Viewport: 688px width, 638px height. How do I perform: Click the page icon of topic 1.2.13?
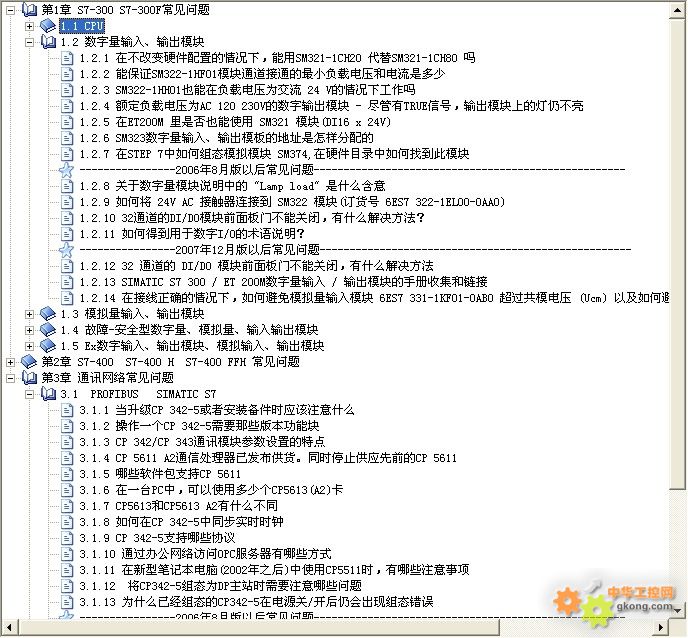pyautogui.click(x=67, y=282)
